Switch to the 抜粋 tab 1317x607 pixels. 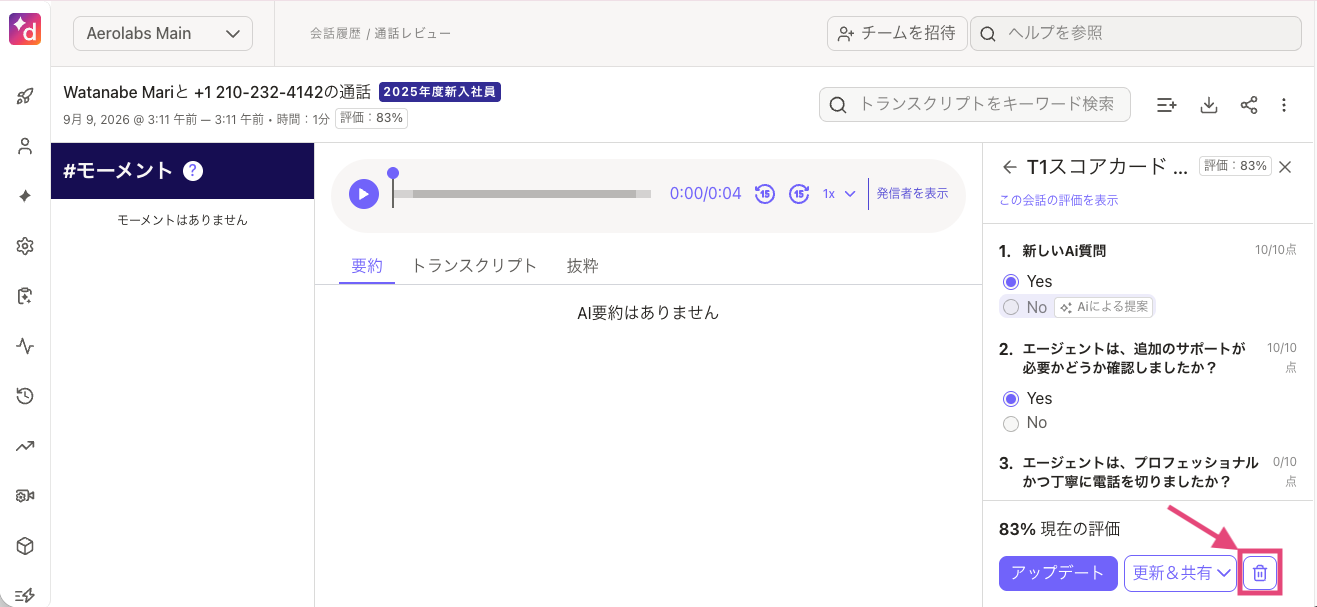pyautogui.click(x=582, y=266)
